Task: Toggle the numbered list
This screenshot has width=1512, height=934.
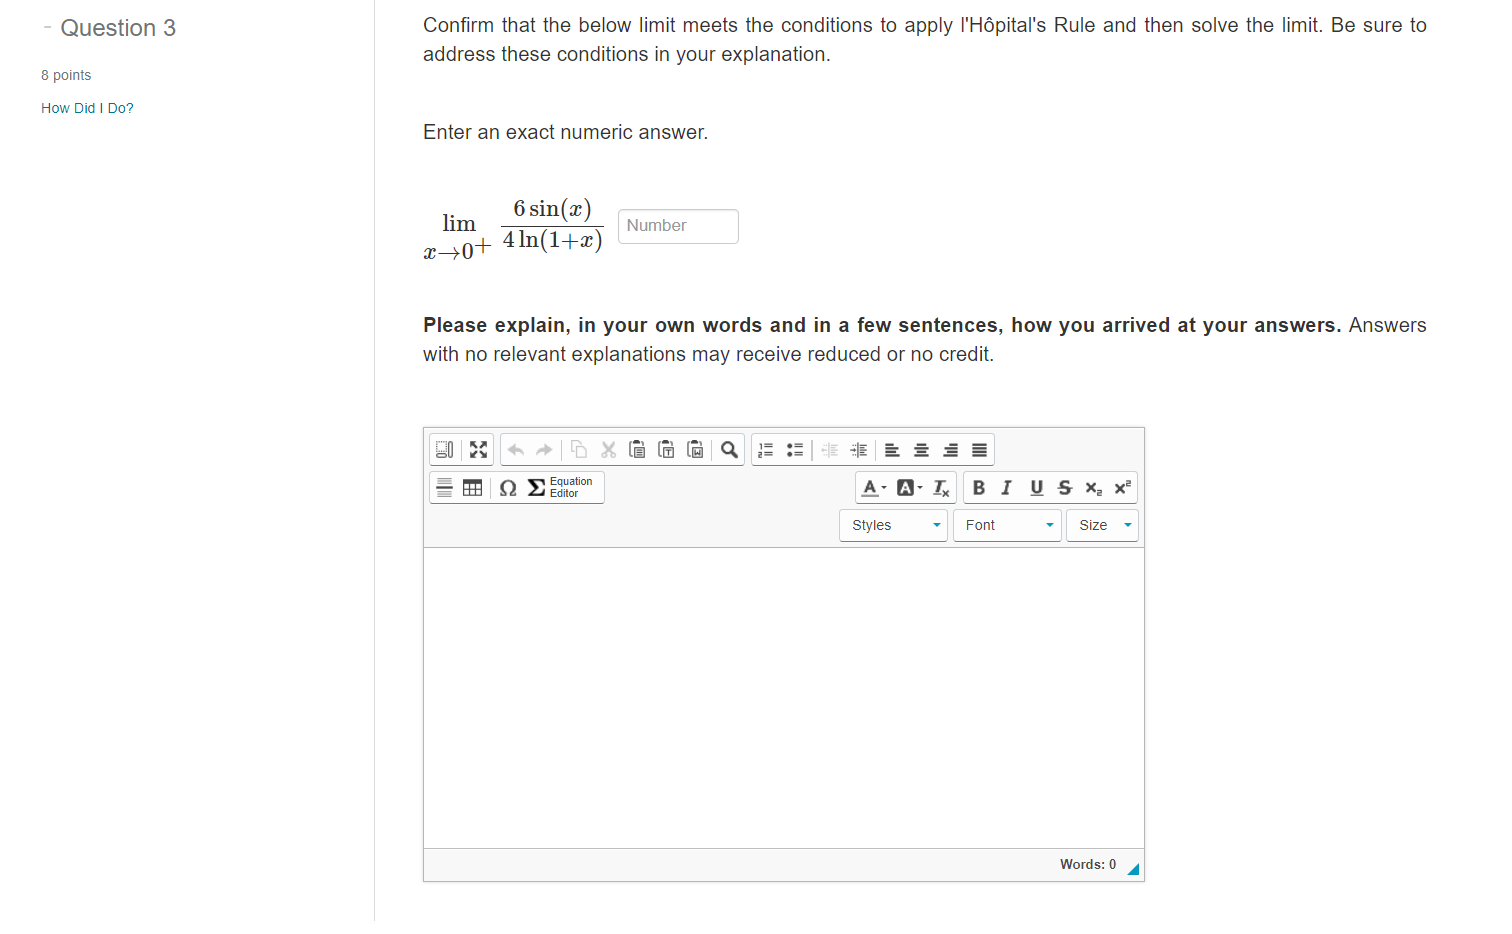Action: 765,449
